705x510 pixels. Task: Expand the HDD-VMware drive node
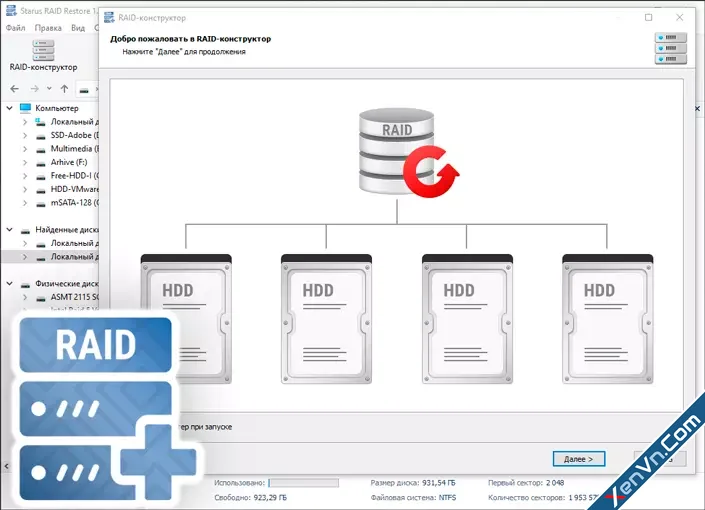coord(25,189)
